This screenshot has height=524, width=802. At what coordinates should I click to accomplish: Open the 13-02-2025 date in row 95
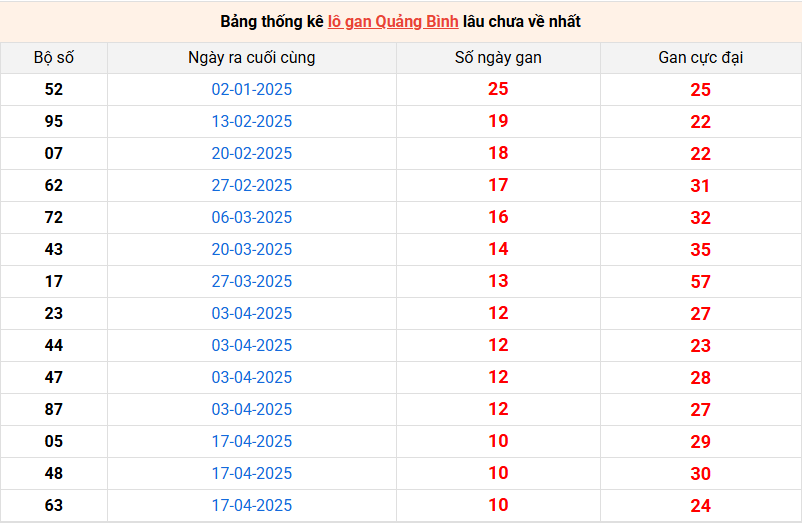(x=252, y=122)
